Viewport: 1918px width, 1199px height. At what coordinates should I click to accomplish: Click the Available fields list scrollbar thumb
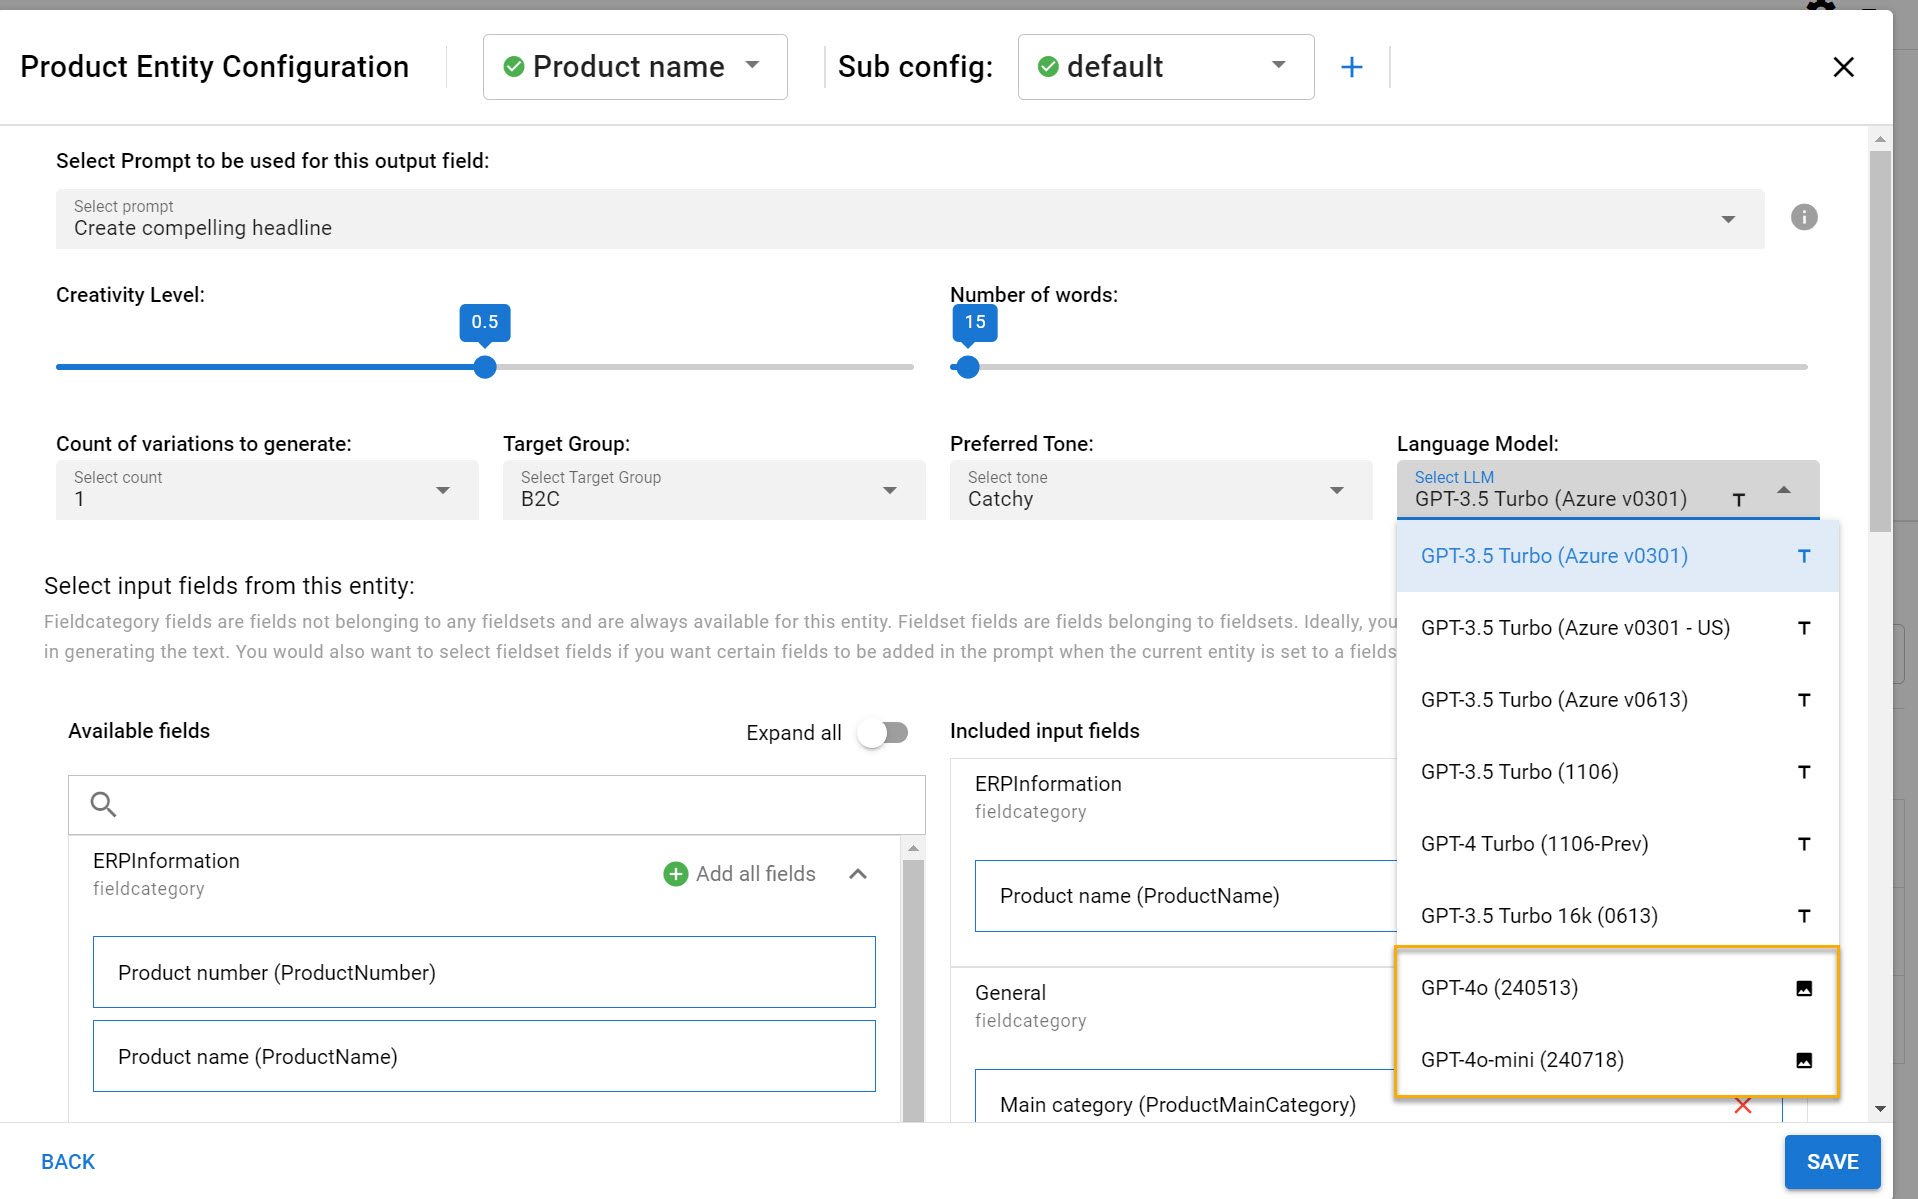point(913,990)
